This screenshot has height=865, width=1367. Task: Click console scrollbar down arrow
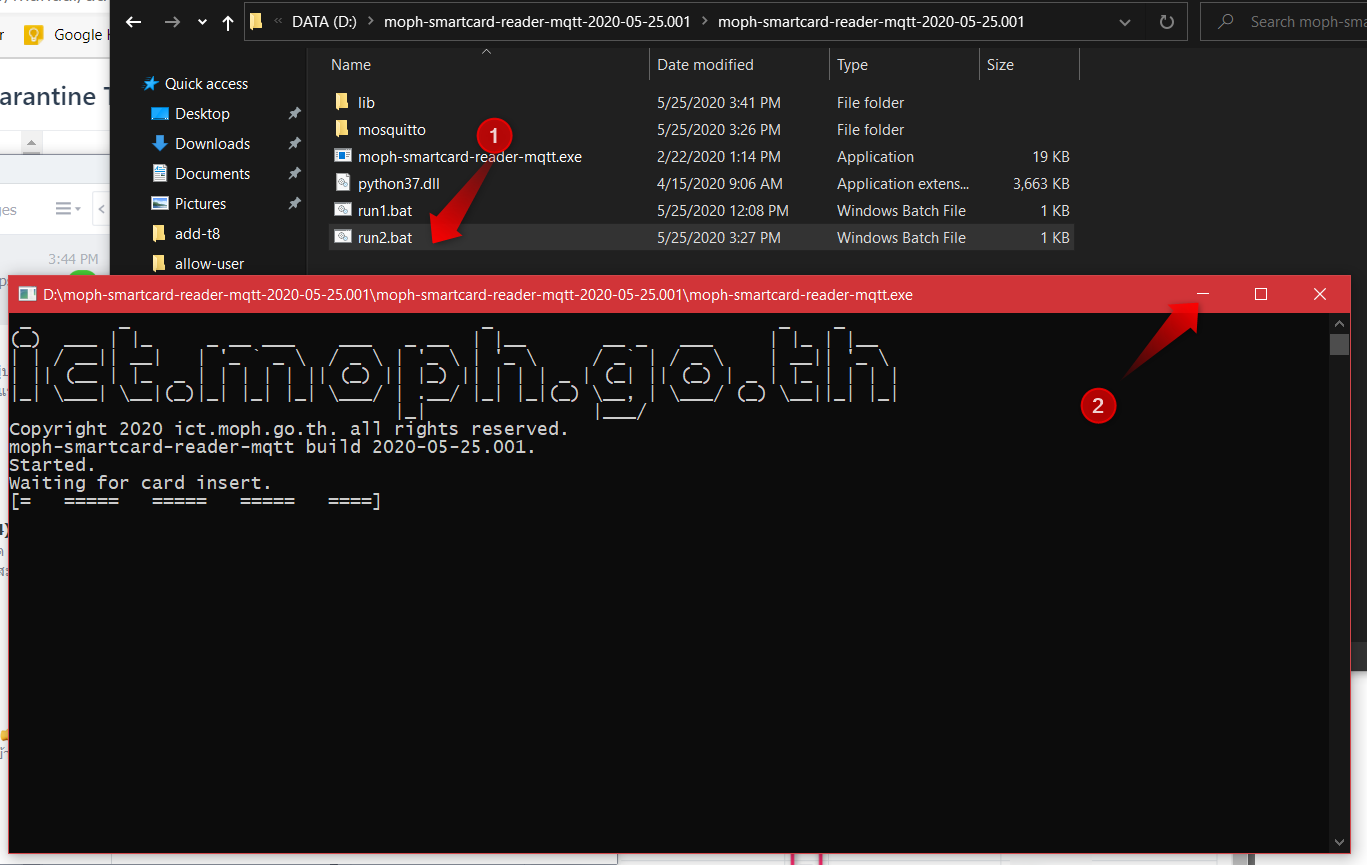point(1339,843)
